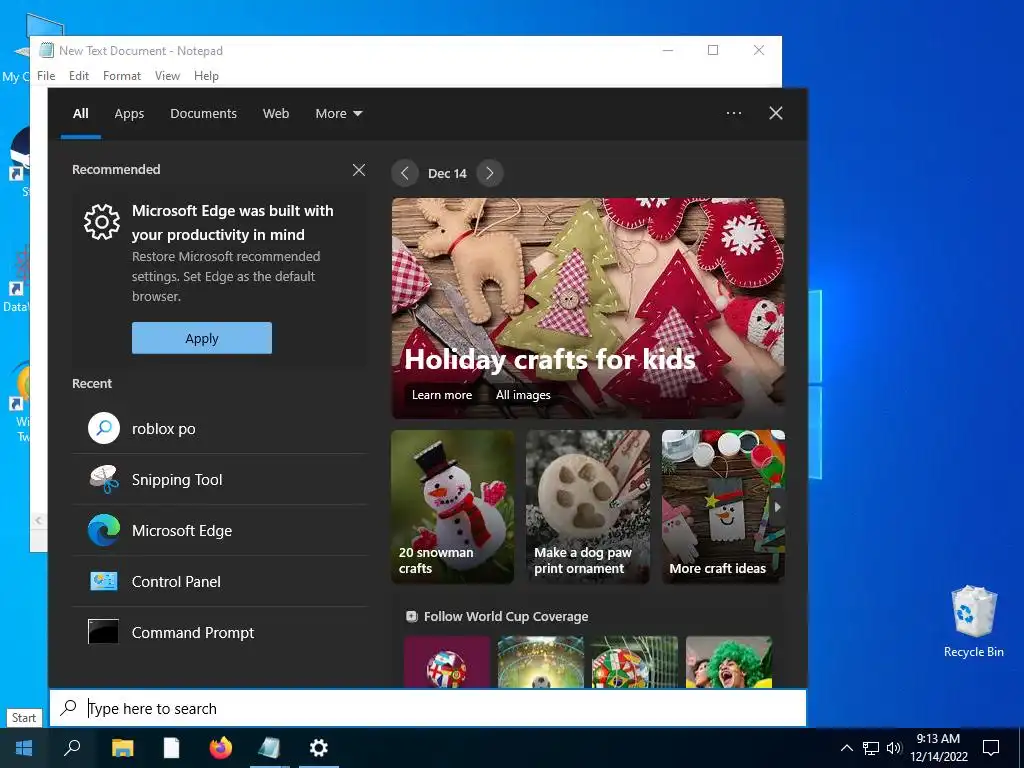Open Snipping Tool from Recent
The width and height of the screenshot is (1024, 768).
point(219,480)
